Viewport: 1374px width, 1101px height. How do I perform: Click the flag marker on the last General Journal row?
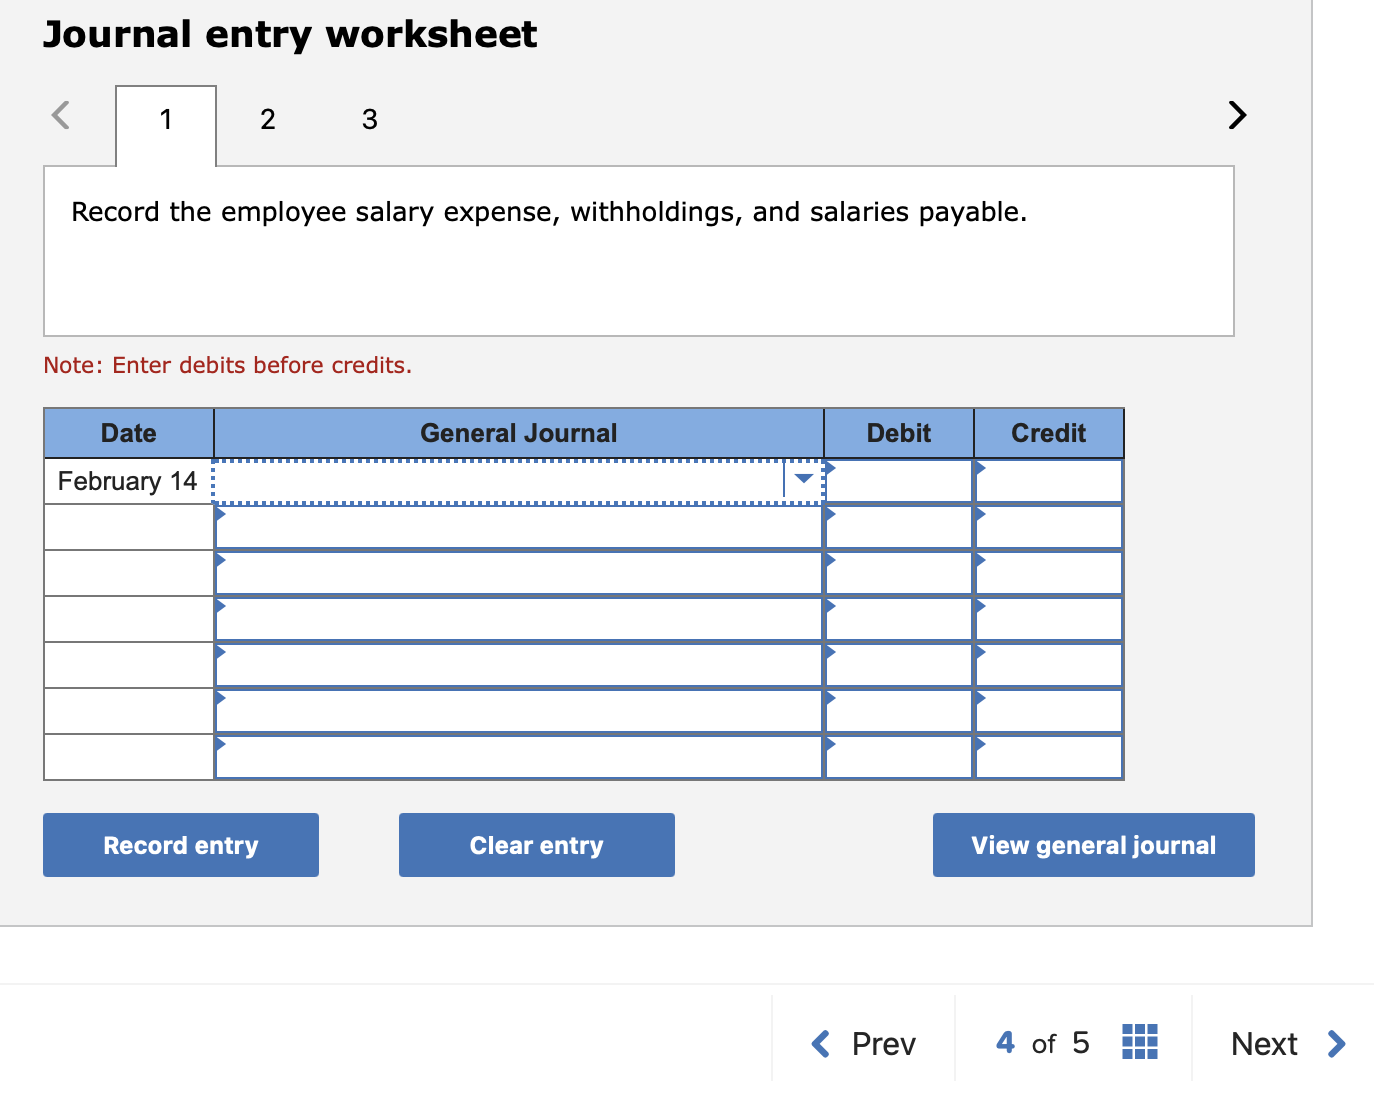tap(220, 744)
